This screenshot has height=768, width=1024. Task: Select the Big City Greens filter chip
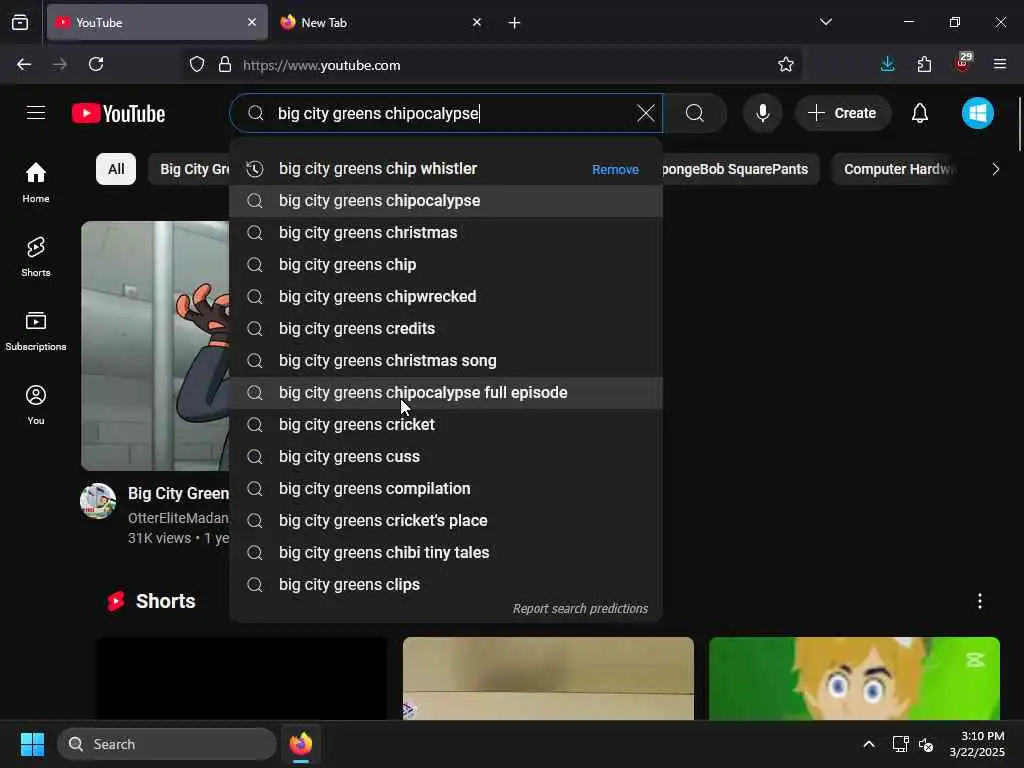click(189, 169)
